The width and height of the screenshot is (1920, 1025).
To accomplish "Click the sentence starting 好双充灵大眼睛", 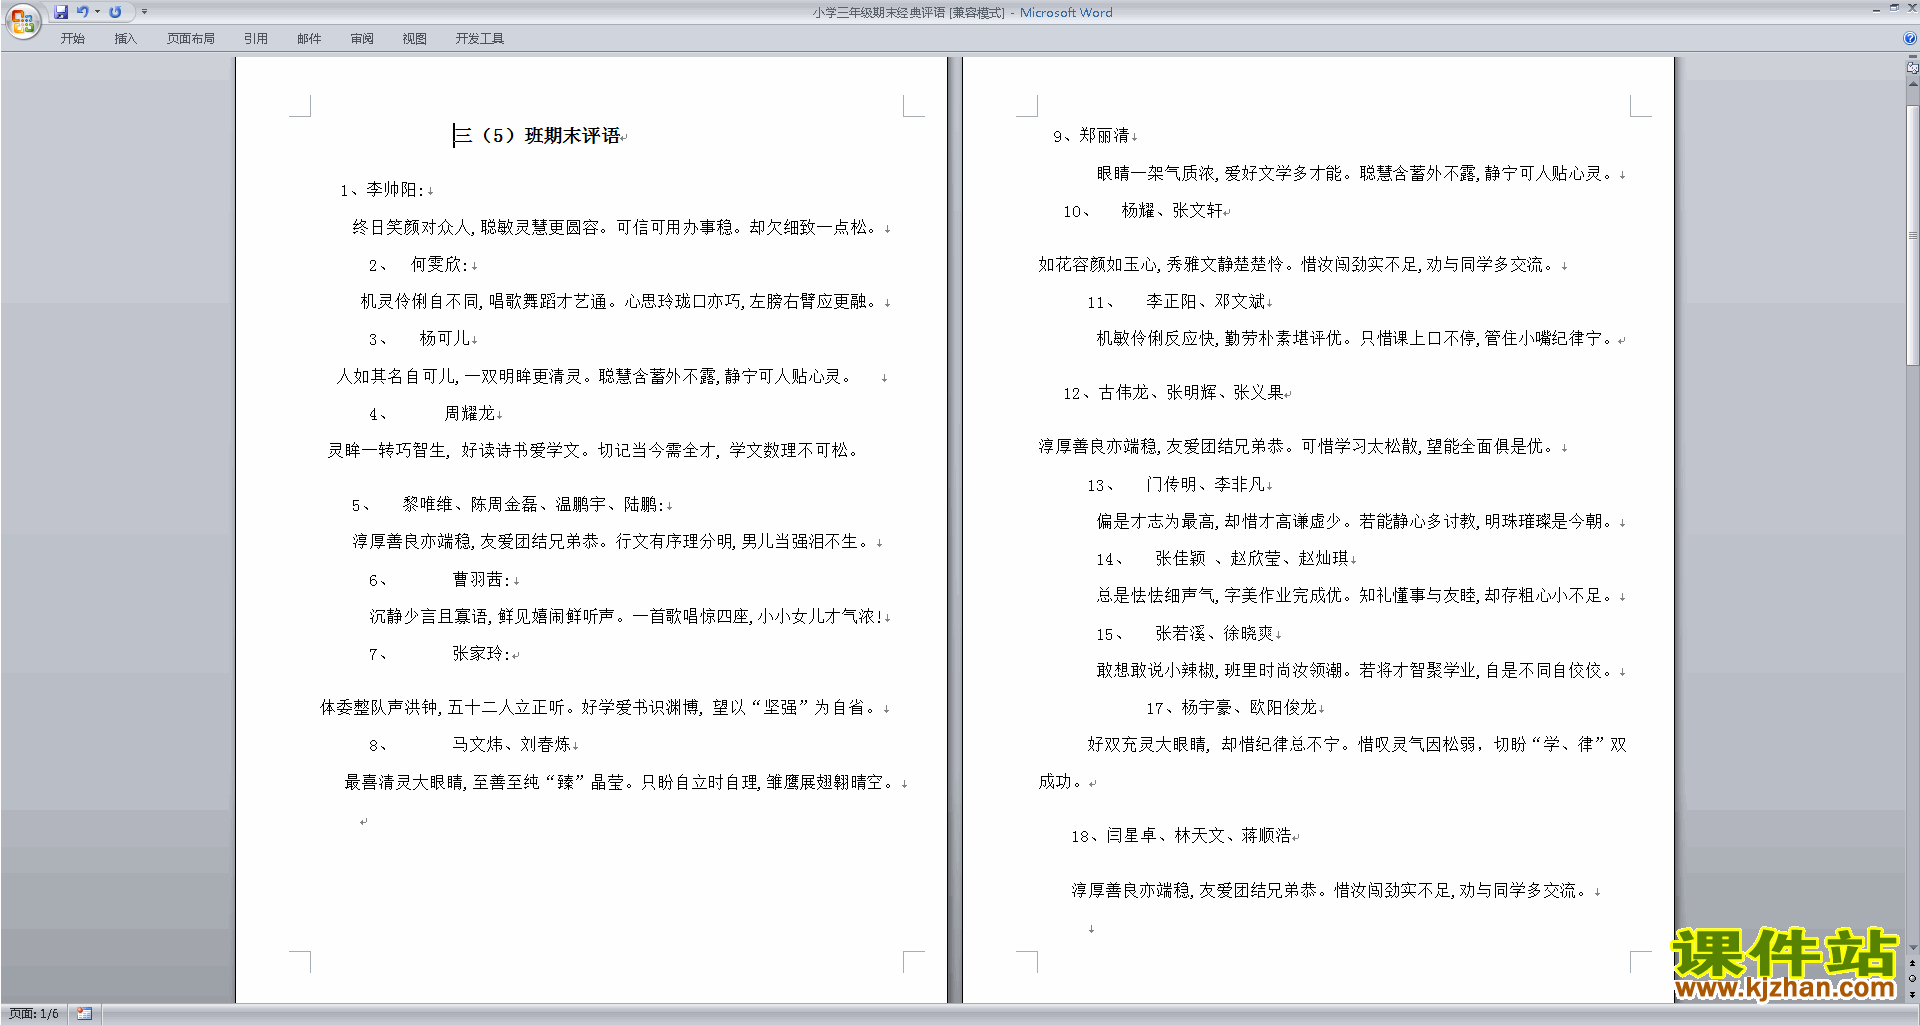I will point(1332,763).
